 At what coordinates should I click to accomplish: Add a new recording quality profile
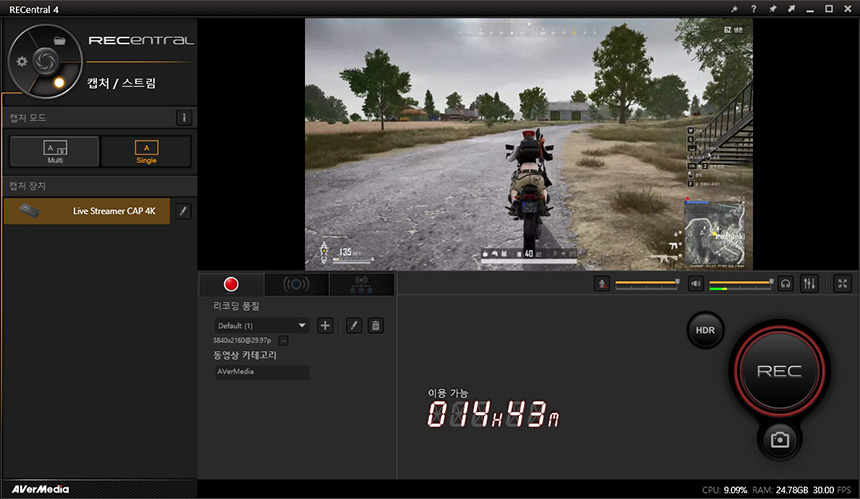click(325, 325)
